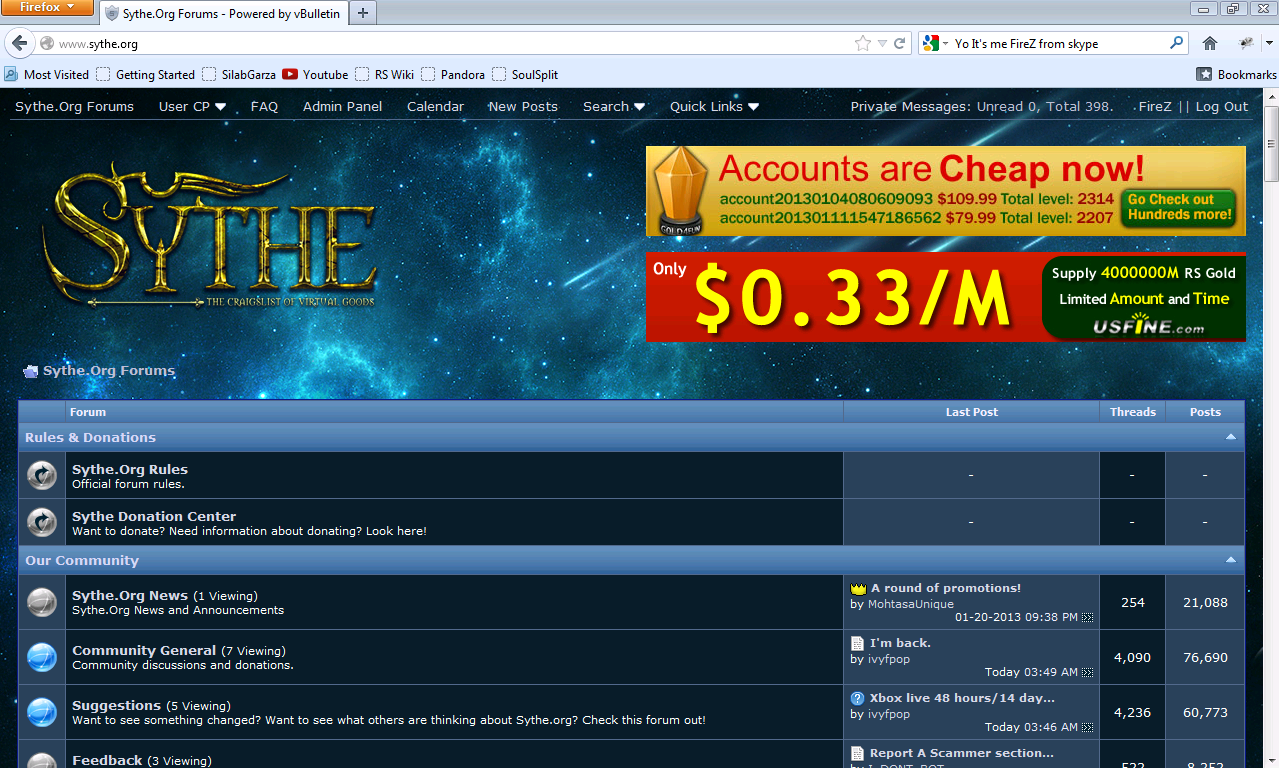1279x768 pixels.
Task: Collapse the Rules & Donations category
Action: click(x=1231, y=437)
